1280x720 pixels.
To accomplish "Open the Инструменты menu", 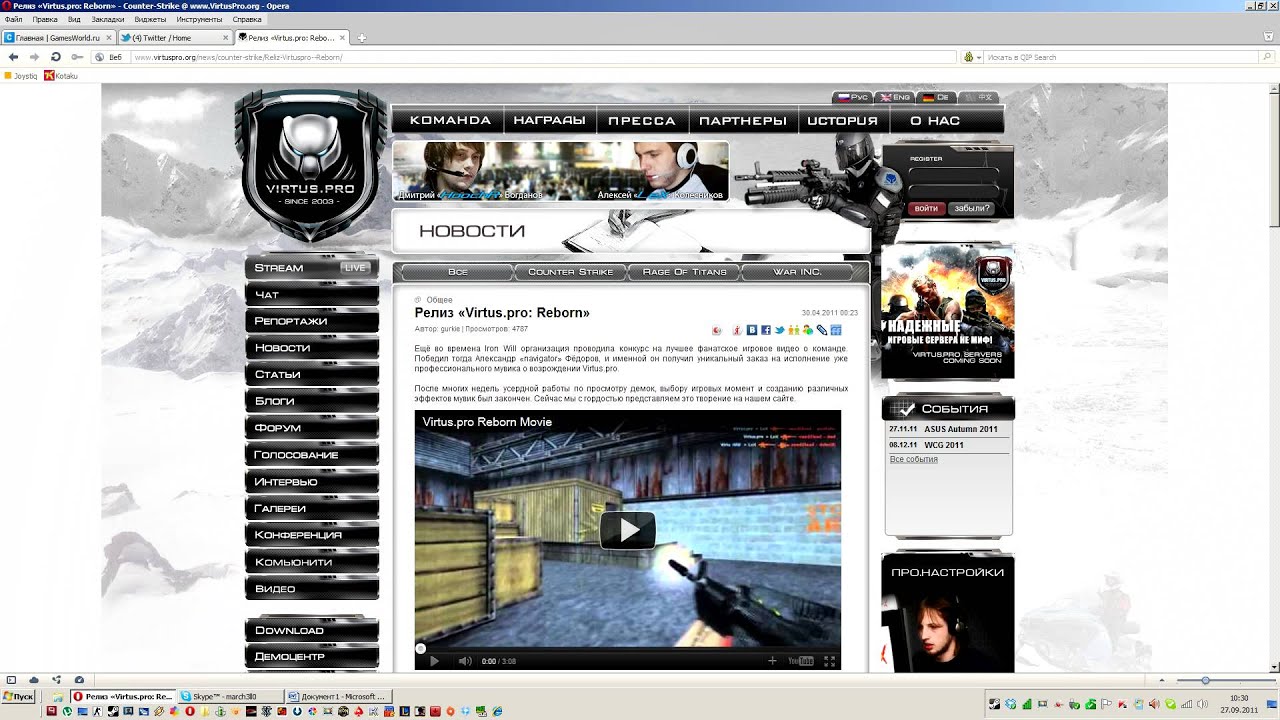I will (x=199, y=19).
